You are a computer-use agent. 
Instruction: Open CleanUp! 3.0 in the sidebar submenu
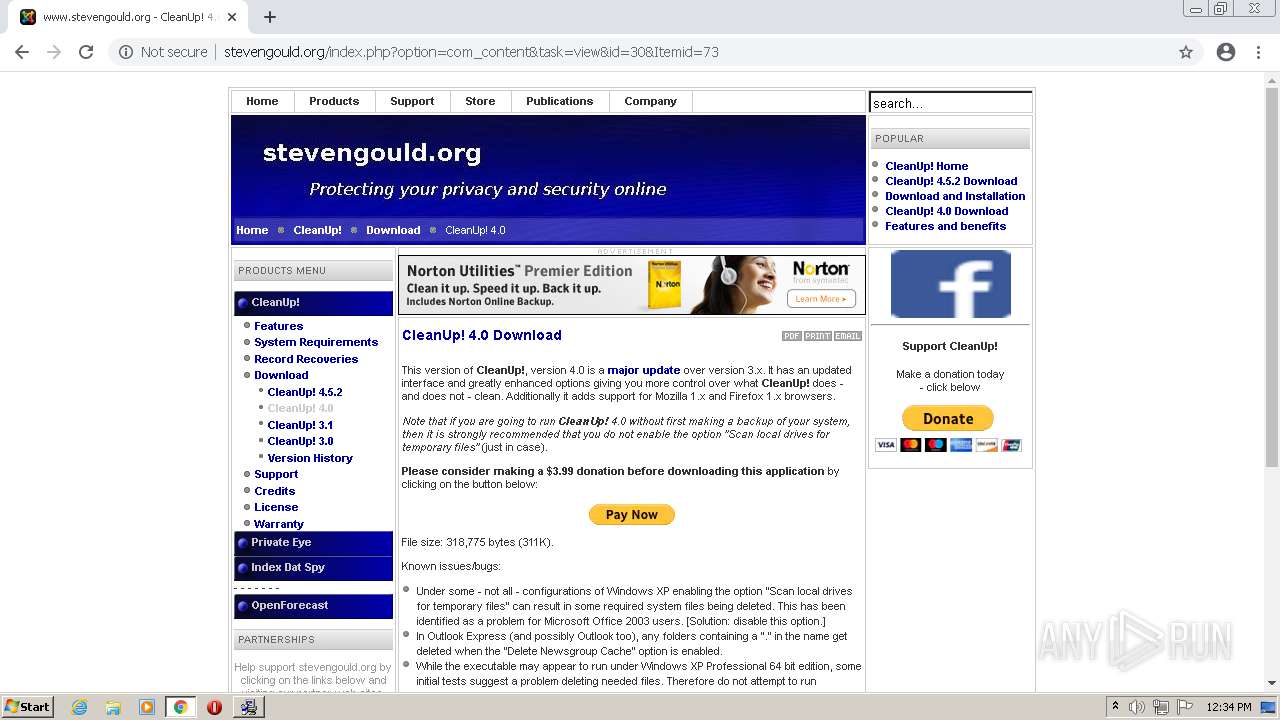[x=300, y=441]
